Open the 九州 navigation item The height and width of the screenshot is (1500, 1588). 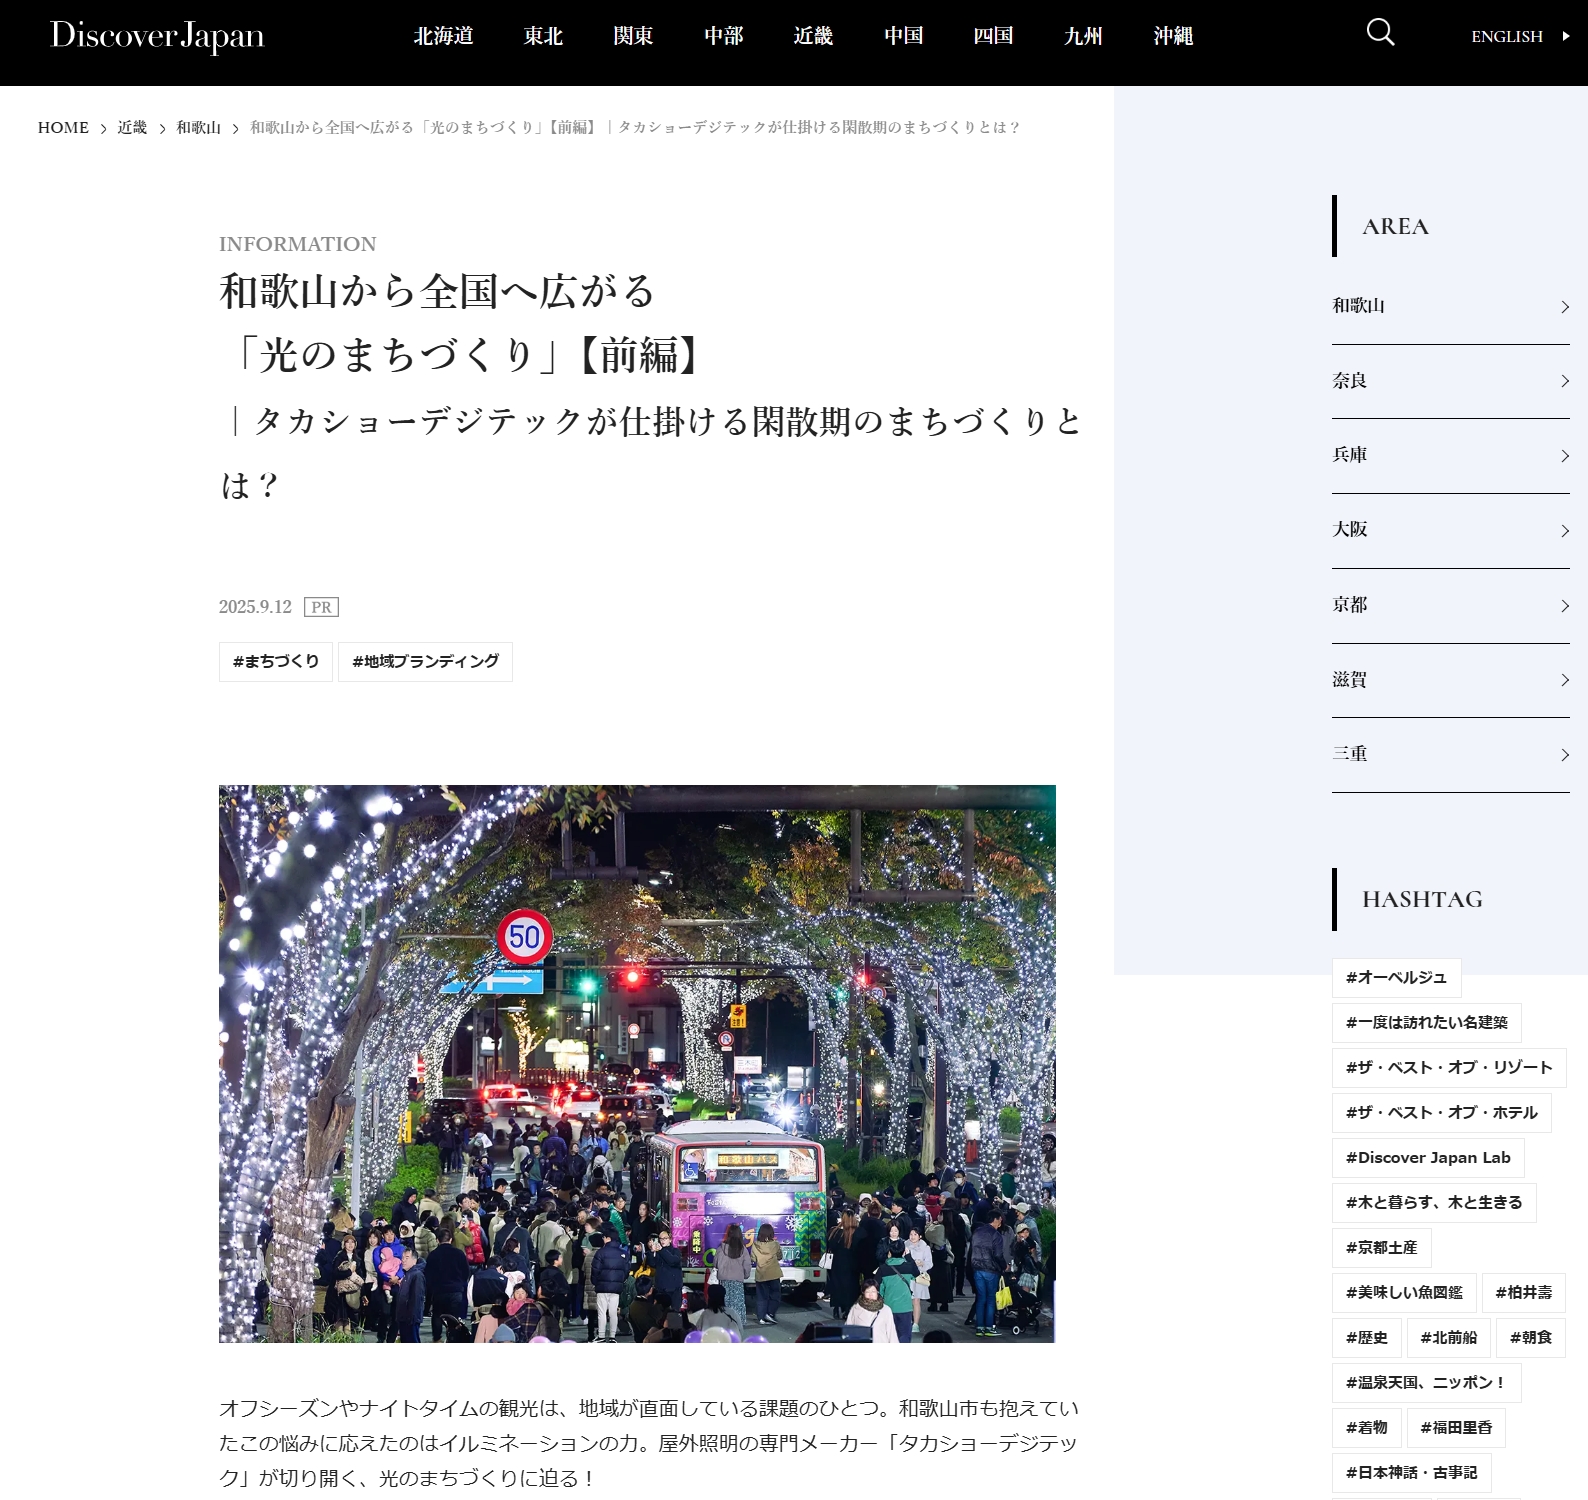tap(1083, 36)
